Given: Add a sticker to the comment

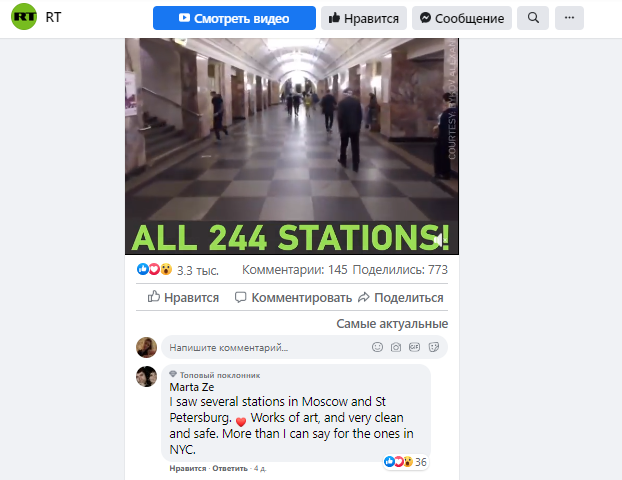Looking at the screenshot, I should (434, 348).
